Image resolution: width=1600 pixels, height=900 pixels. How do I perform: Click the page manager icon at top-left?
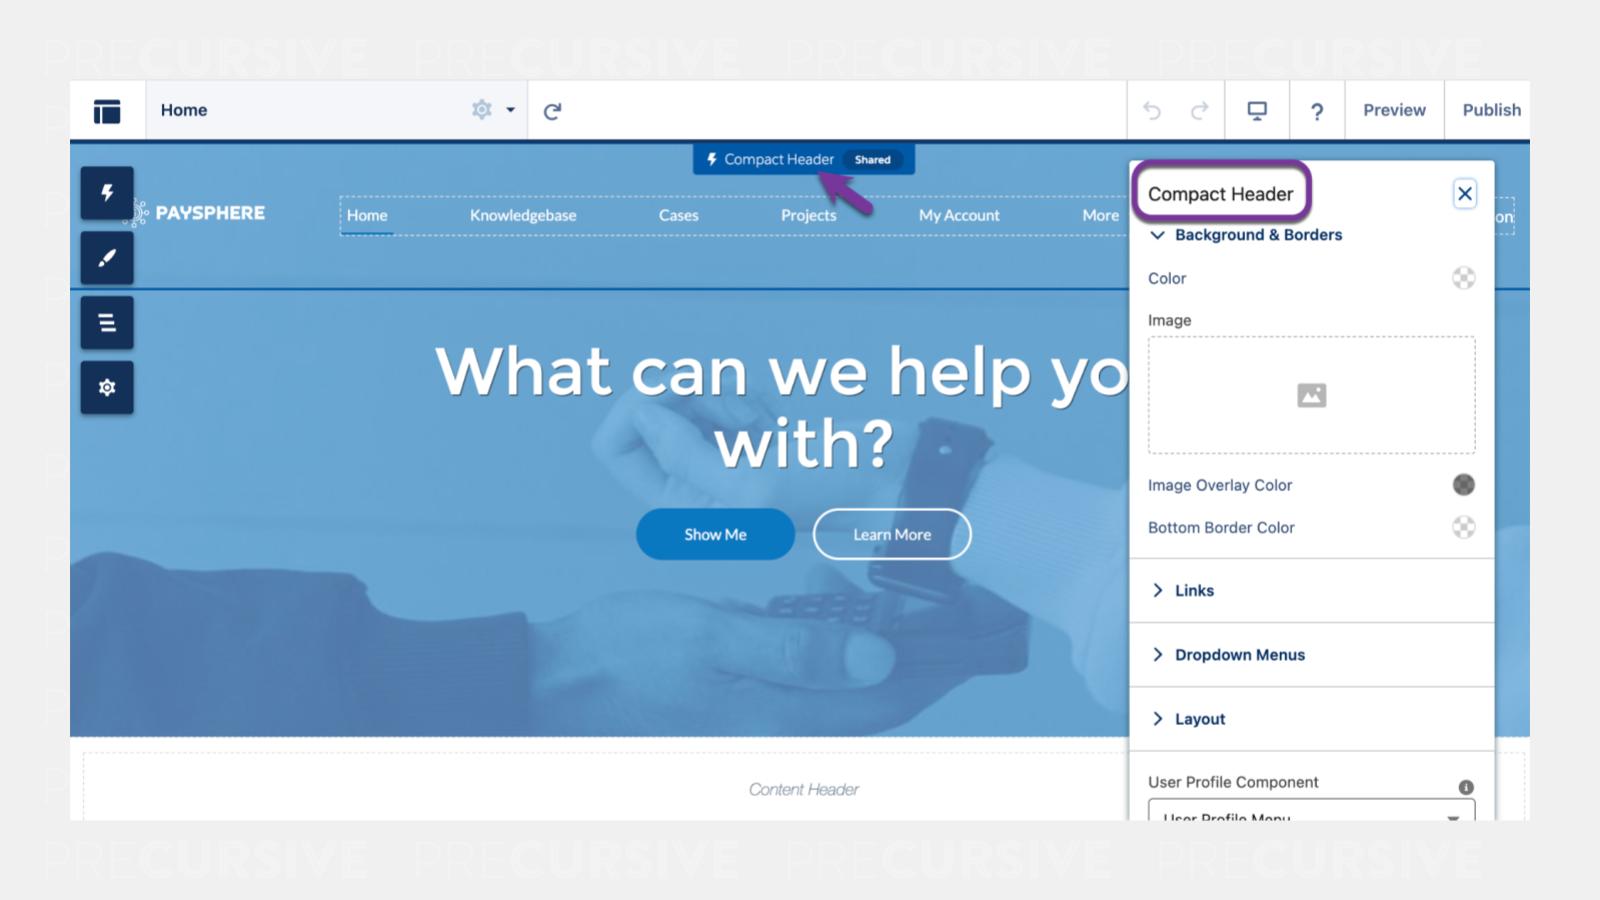point(107,111)
